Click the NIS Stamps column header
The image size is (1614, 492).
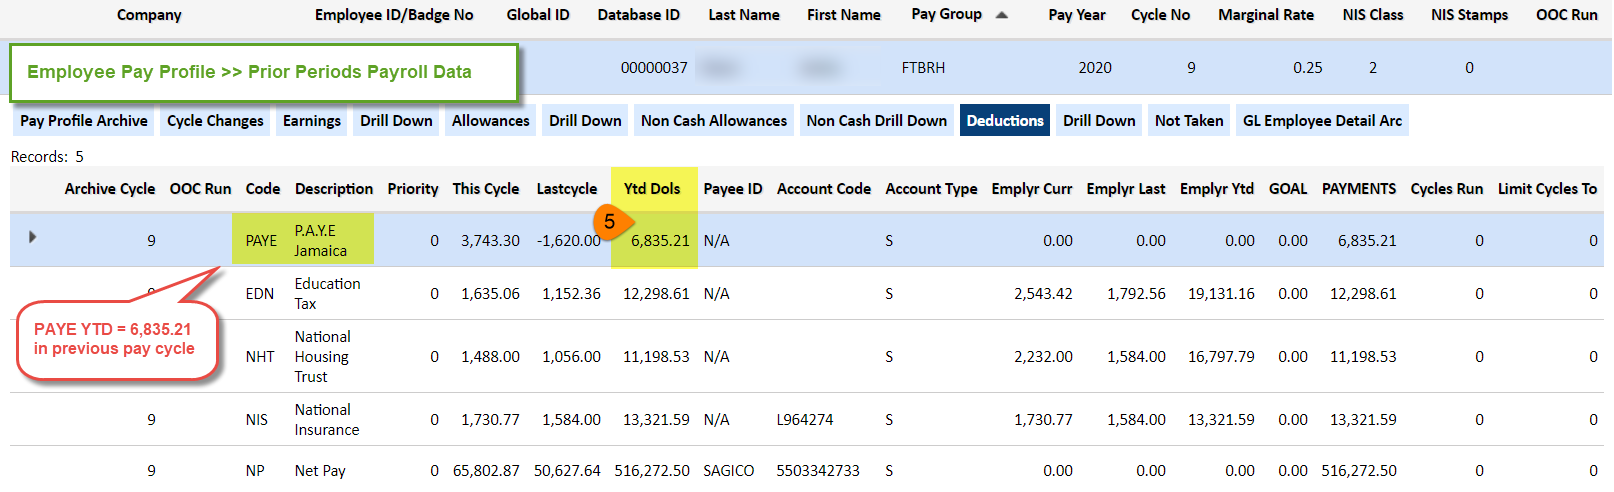pyautogui.click(x=1469, y=15)
